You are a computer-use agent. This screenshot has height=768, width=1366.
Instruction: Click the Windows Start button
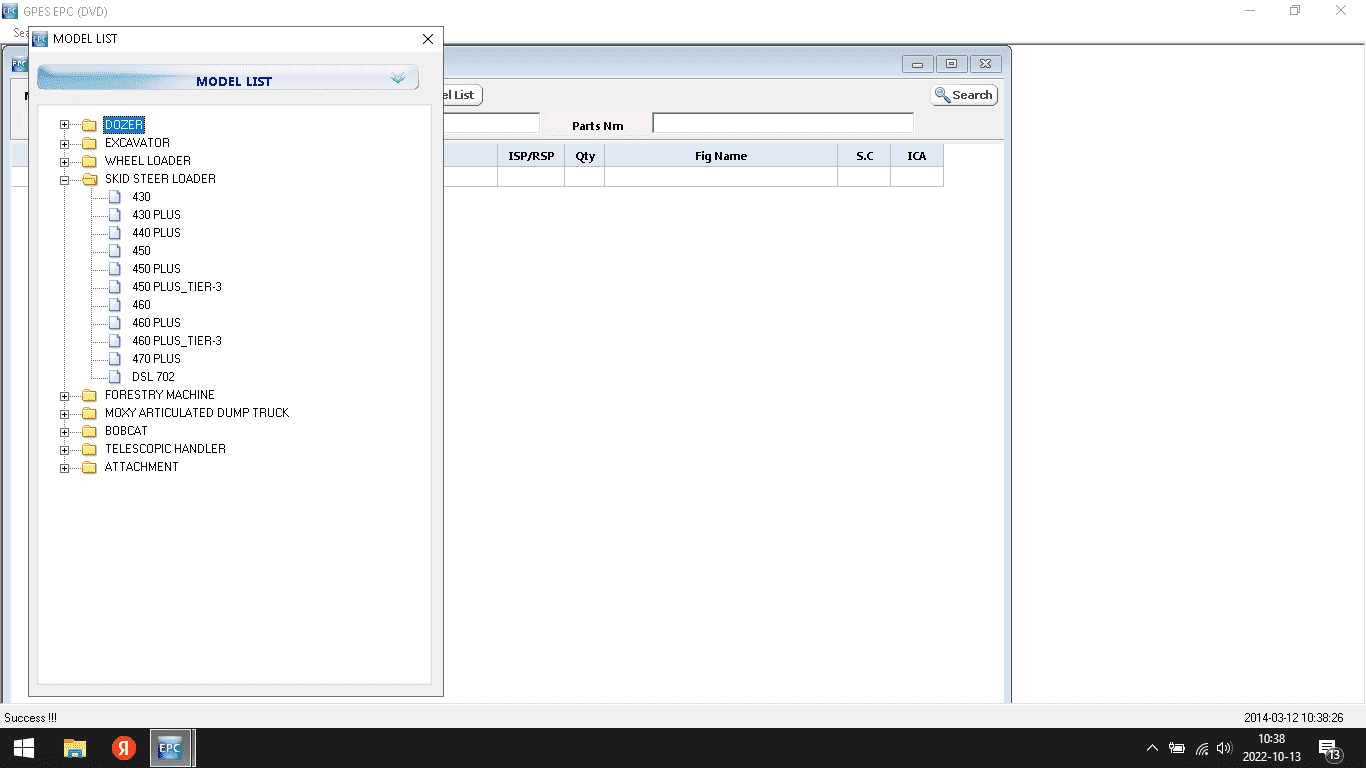(x=24, y=748)
